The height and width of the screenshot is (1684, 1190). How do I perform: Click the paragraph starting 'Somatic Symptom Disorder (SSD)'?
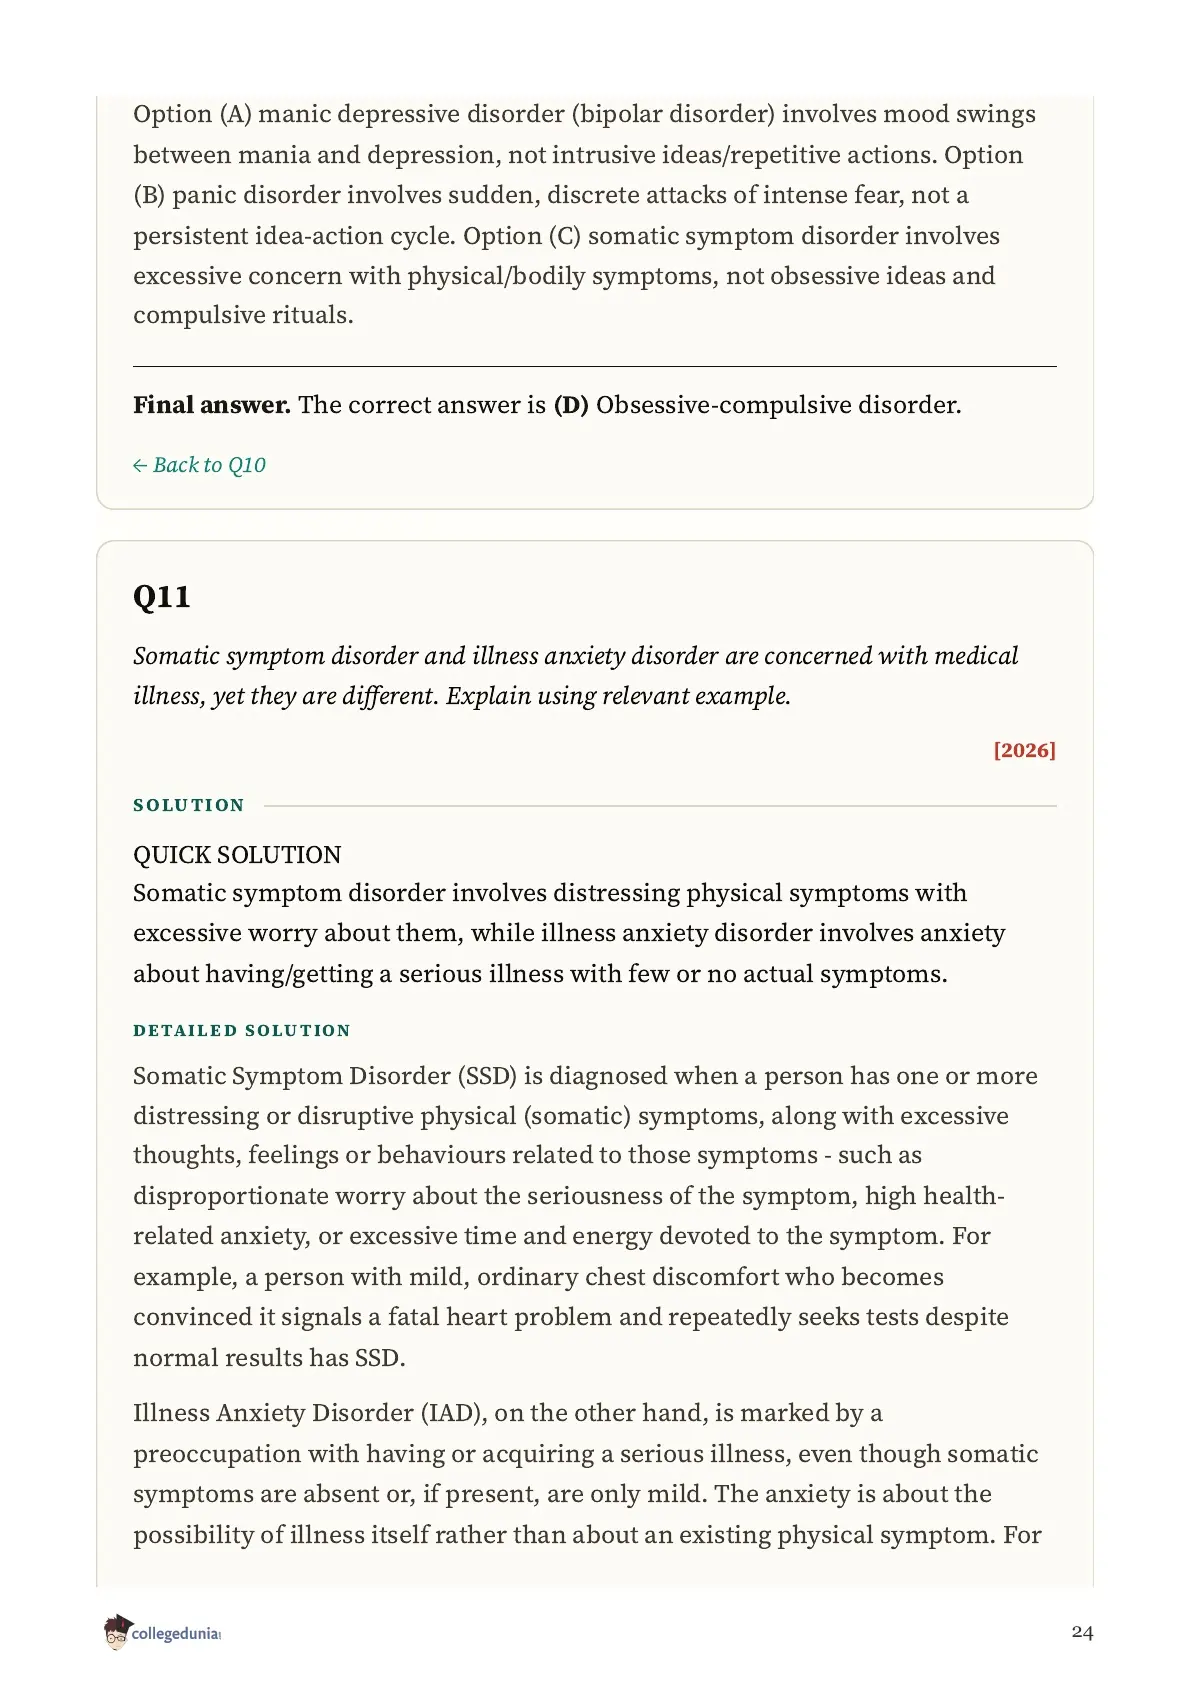586,1216
